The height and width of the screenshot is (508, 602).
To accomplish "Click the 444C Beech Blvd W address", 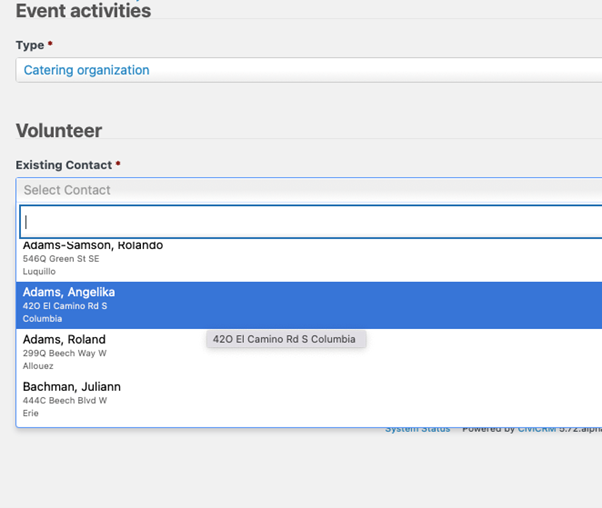I will point(64,400).
